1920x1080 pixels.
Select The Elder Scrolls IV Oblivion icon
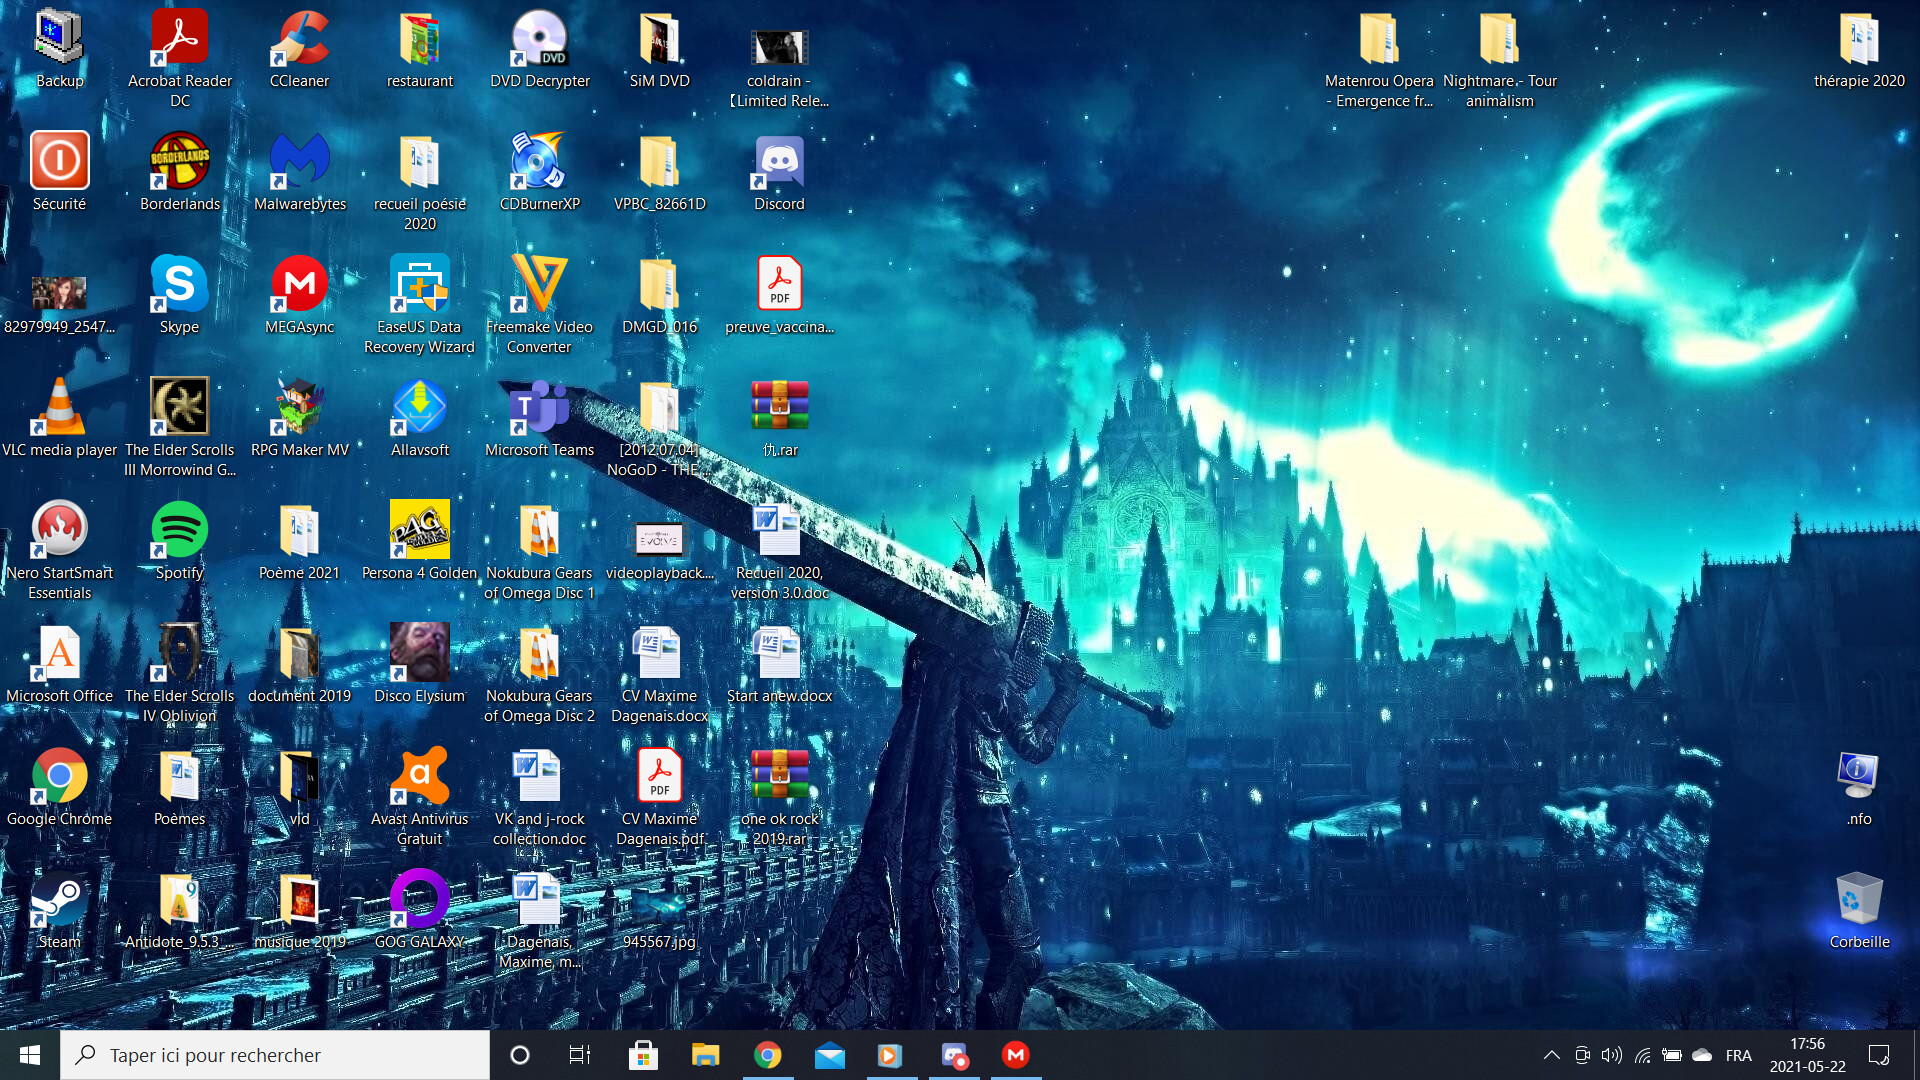180,673
